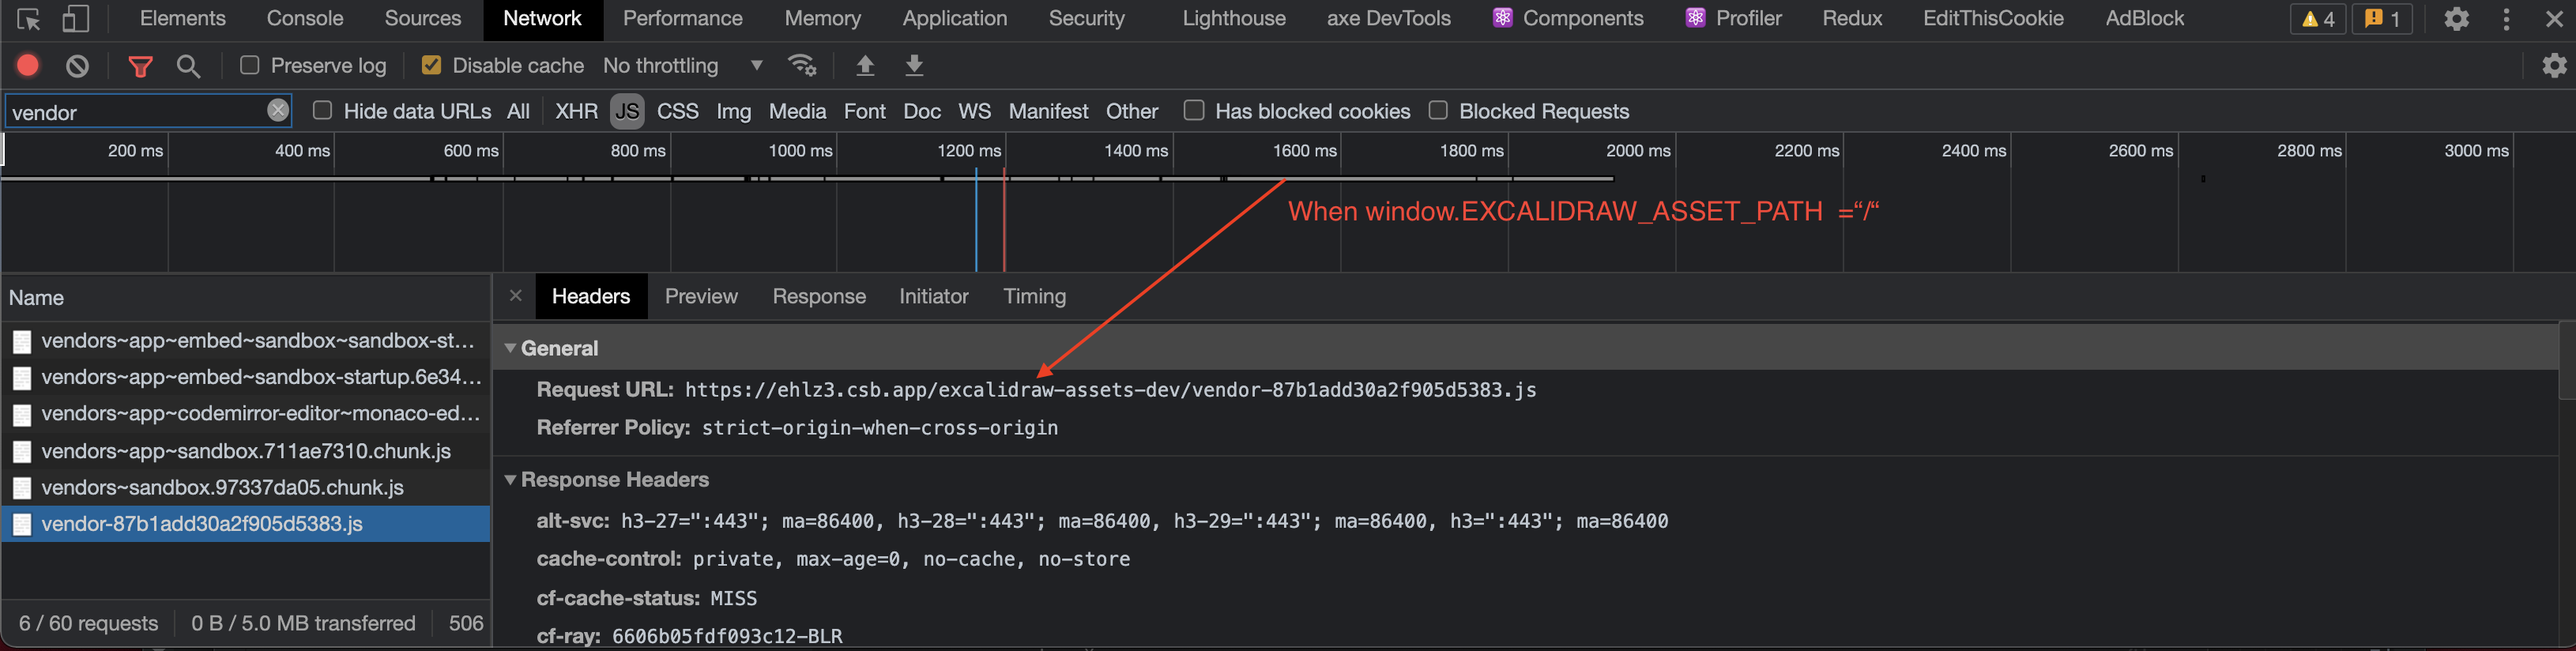
Task: Start recording network log
Action: point(28,65)
